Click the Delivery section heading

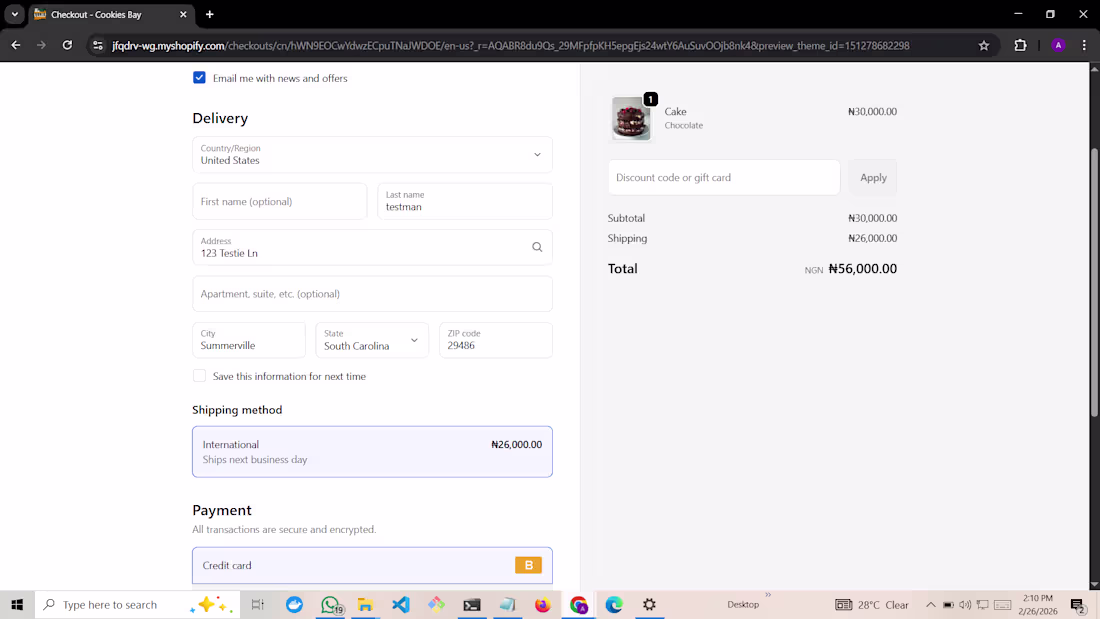point(220,118)
